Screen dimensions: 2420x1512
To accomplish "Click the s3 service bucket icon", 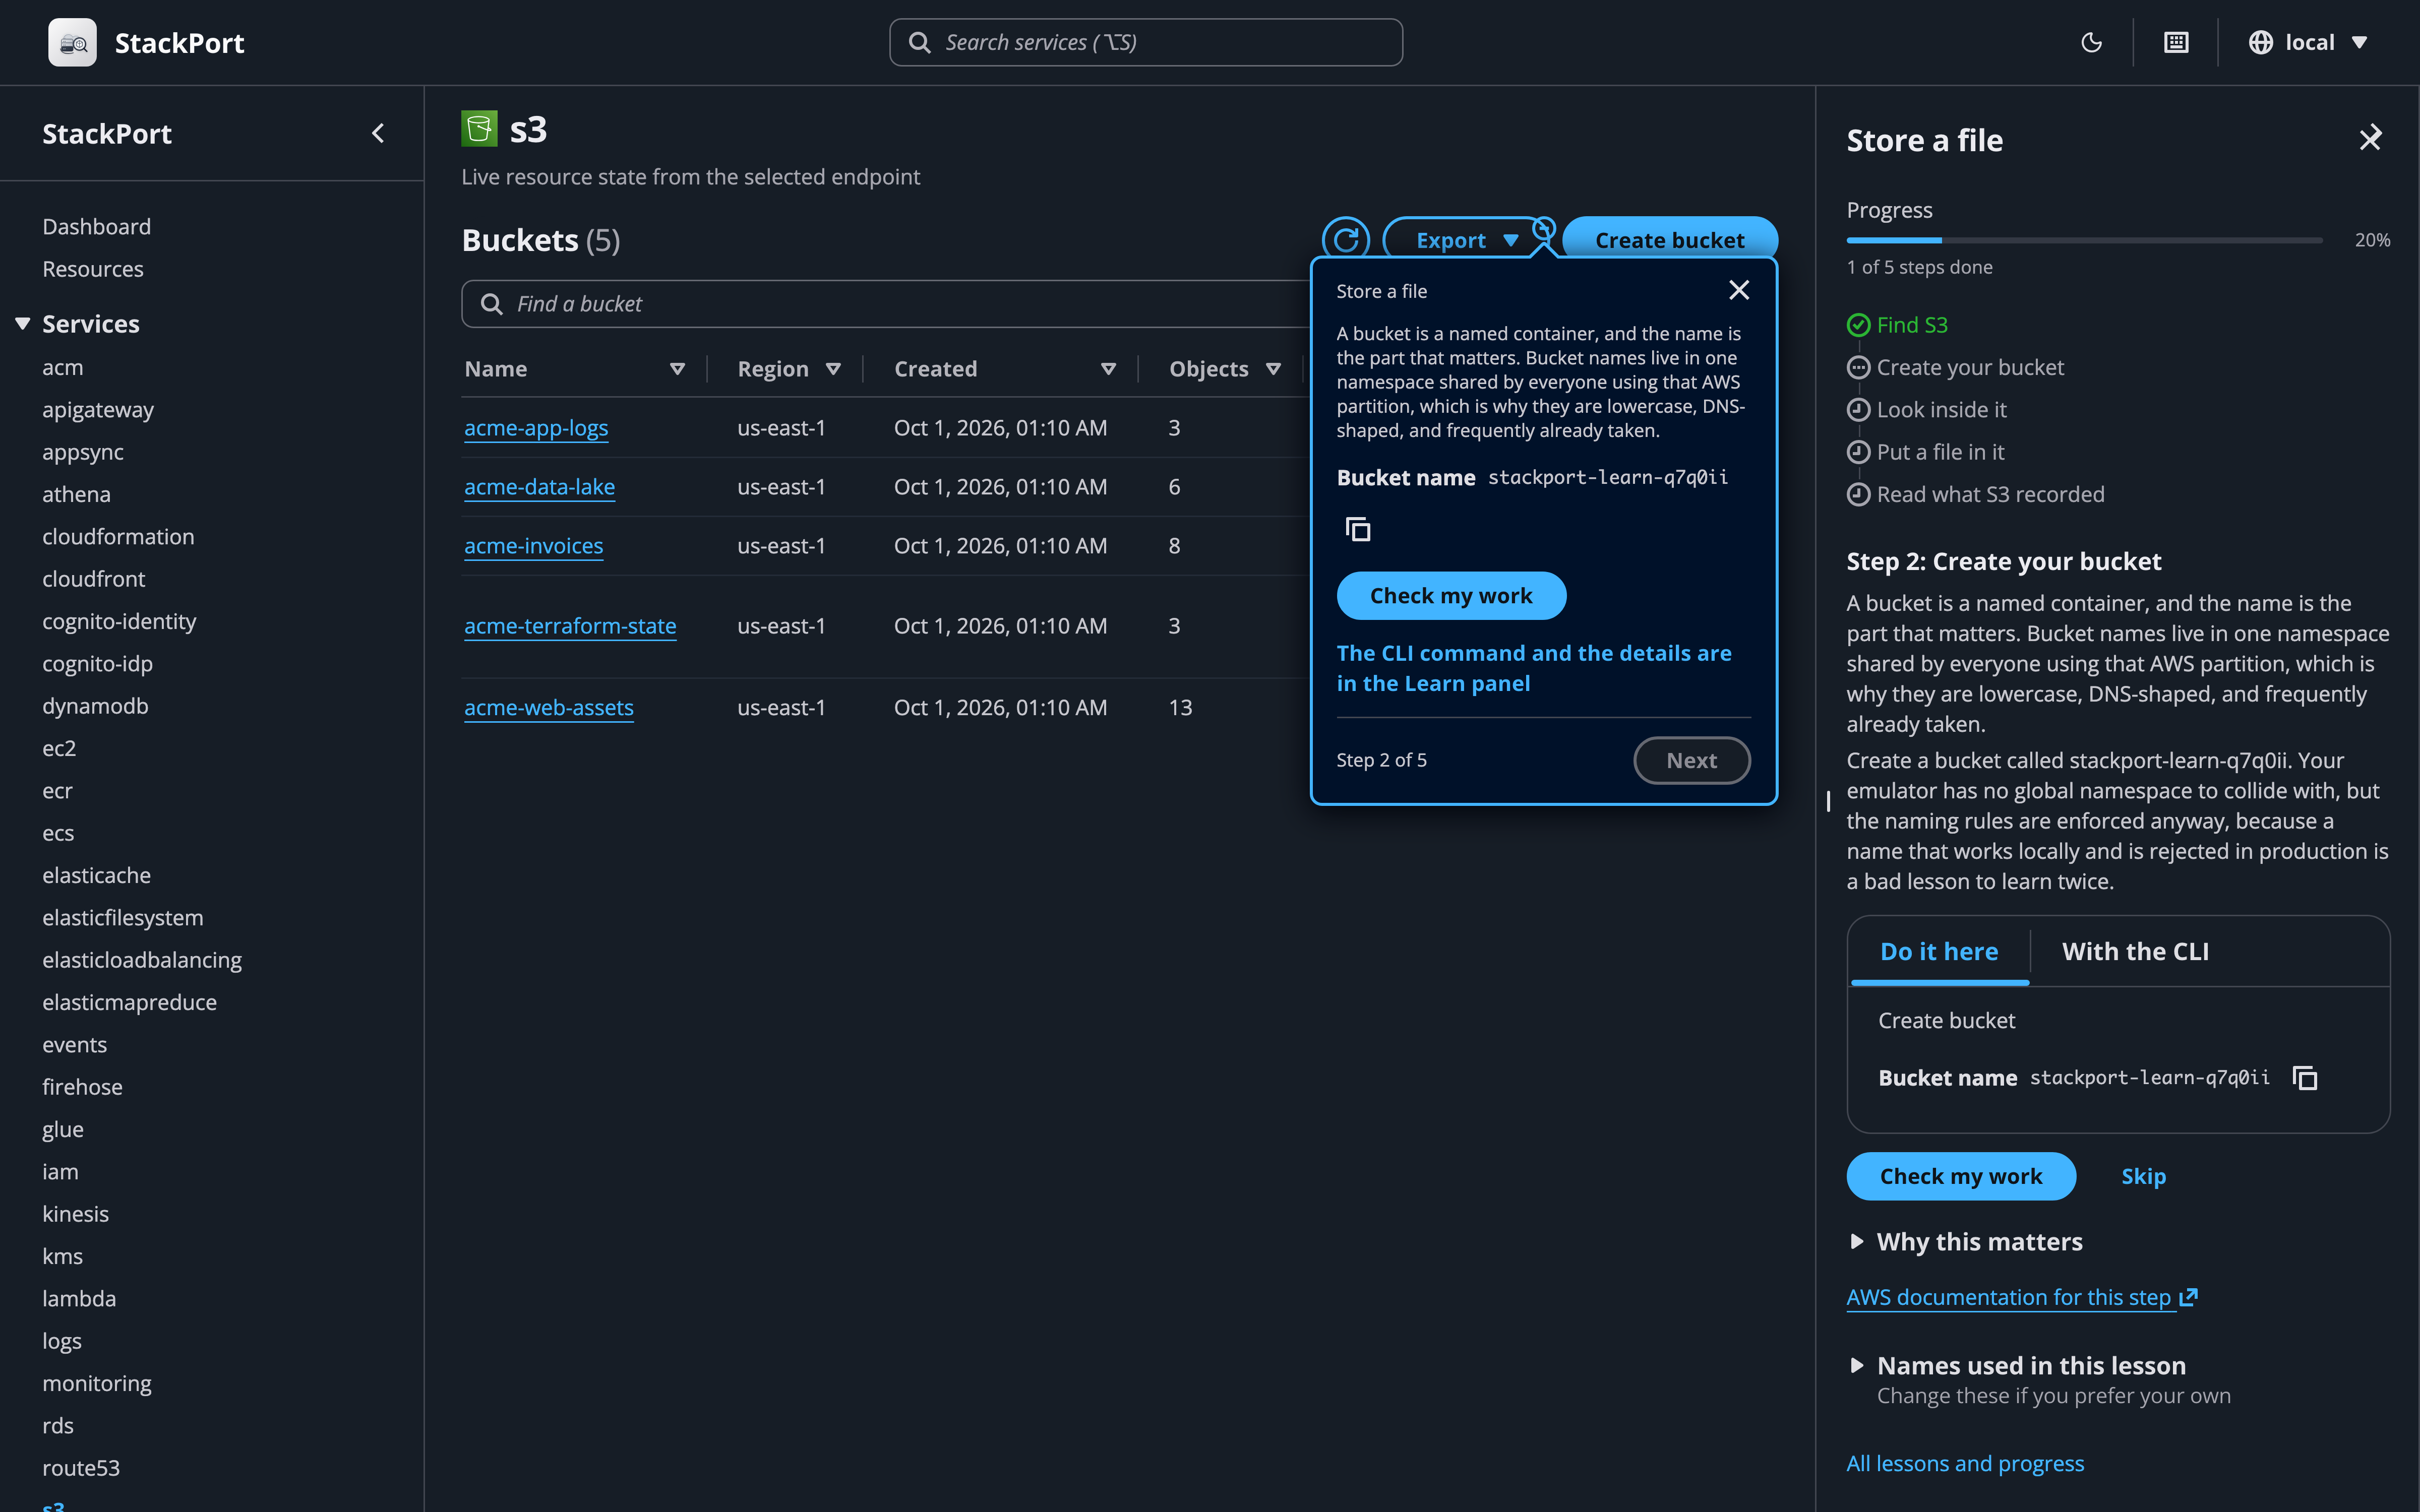I will click(x=479, y=129).
